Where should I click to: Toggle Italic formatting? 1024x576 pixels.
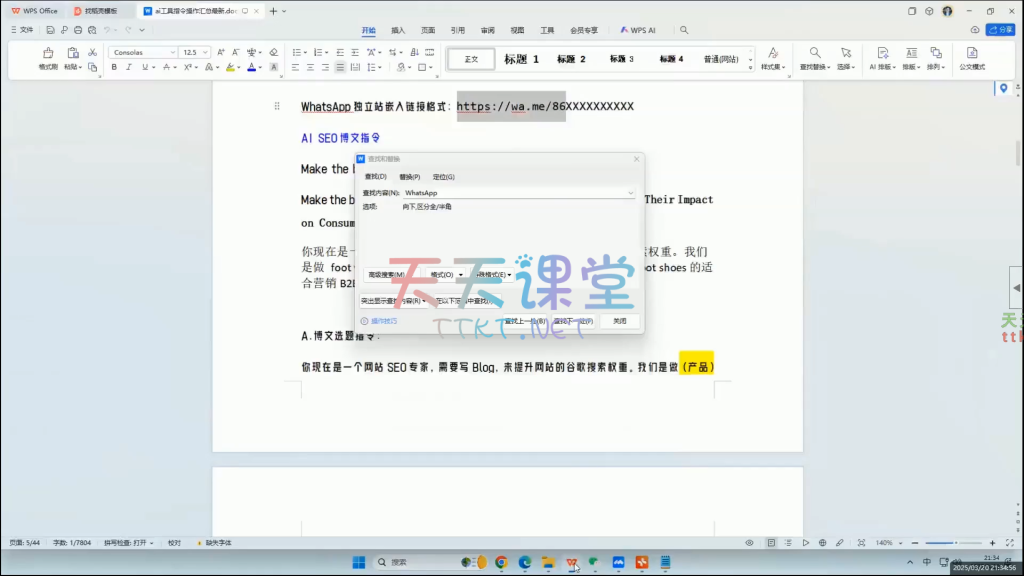[x=128, y=67]
